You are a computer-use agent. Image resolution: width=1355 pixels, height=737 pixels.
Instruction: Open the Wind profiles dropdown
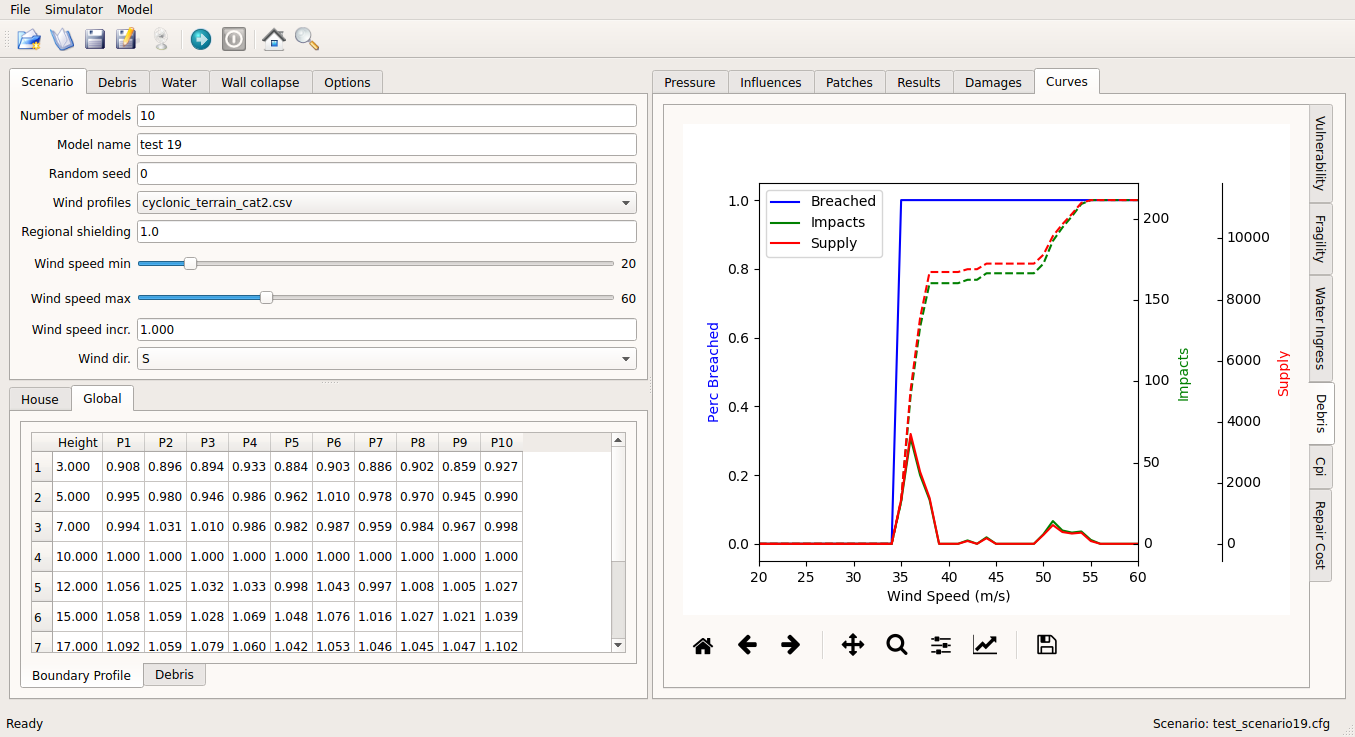[386, 202]
